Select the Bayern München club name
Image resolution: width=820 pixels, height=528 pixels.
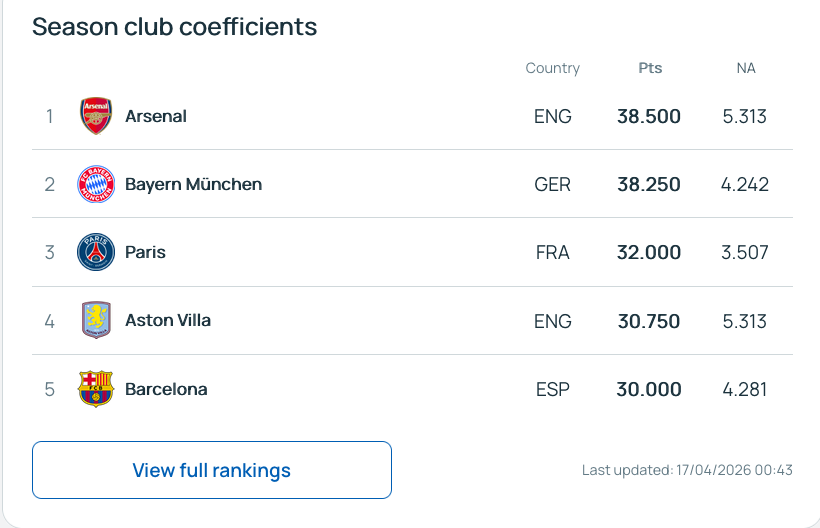[193, 184]
